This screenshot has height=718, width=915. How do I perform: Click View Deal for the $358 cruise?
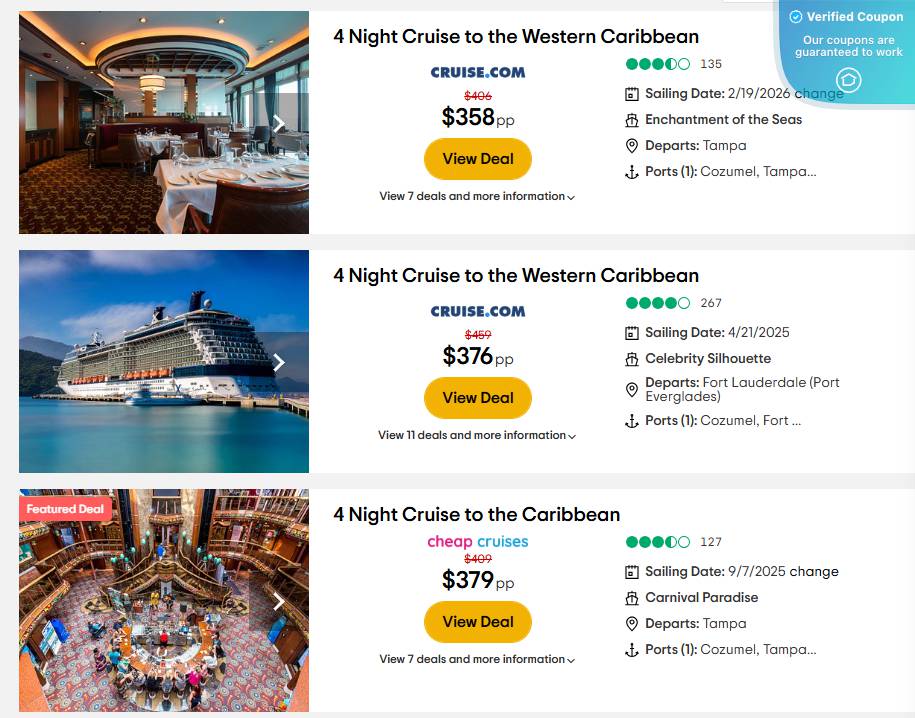[x=477, y=159]
